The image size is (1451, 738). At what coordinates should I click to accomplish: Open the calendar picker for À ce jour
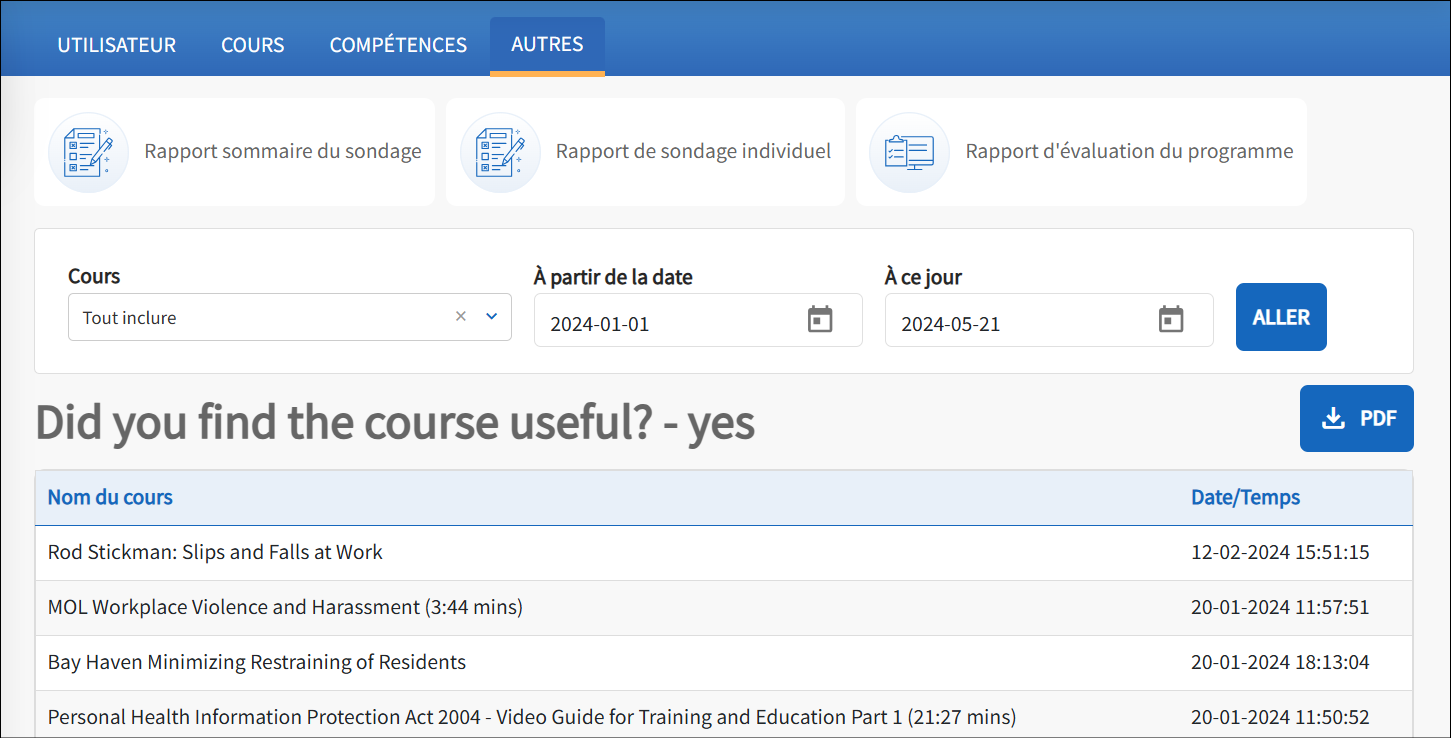pyautogui.click(x=1170, y=319)
